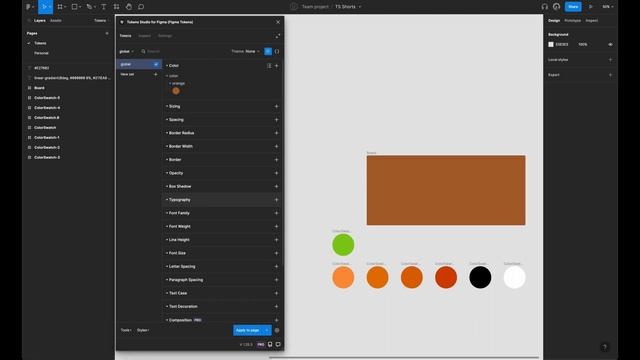Screen dimensions: 640x360
Task: Click the Present play icon
Action: tap(590, 7)
